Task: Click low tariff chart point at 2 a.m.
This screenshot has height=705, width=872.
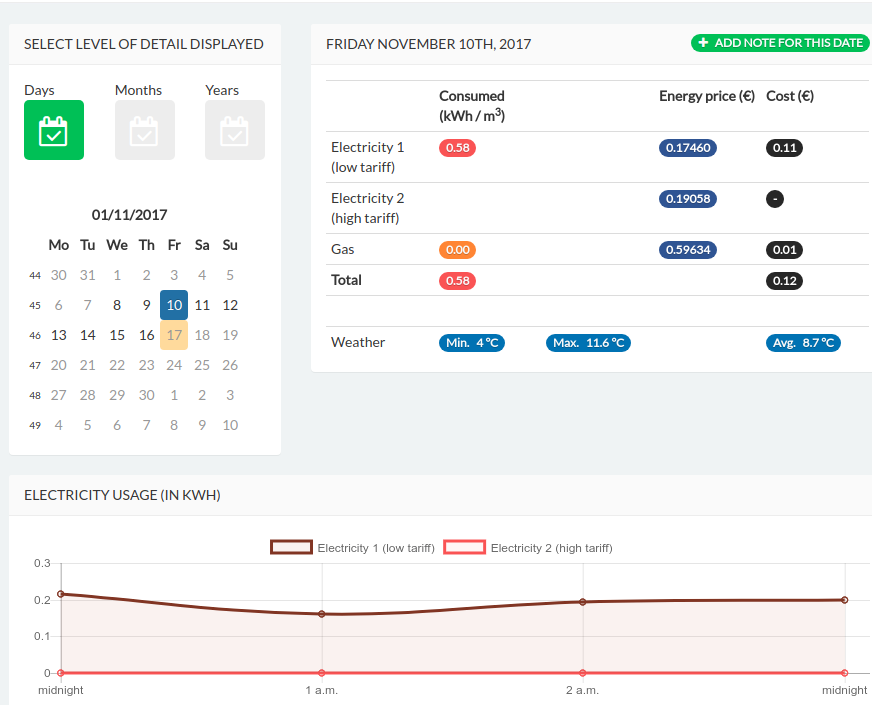Action: (583, 602)
